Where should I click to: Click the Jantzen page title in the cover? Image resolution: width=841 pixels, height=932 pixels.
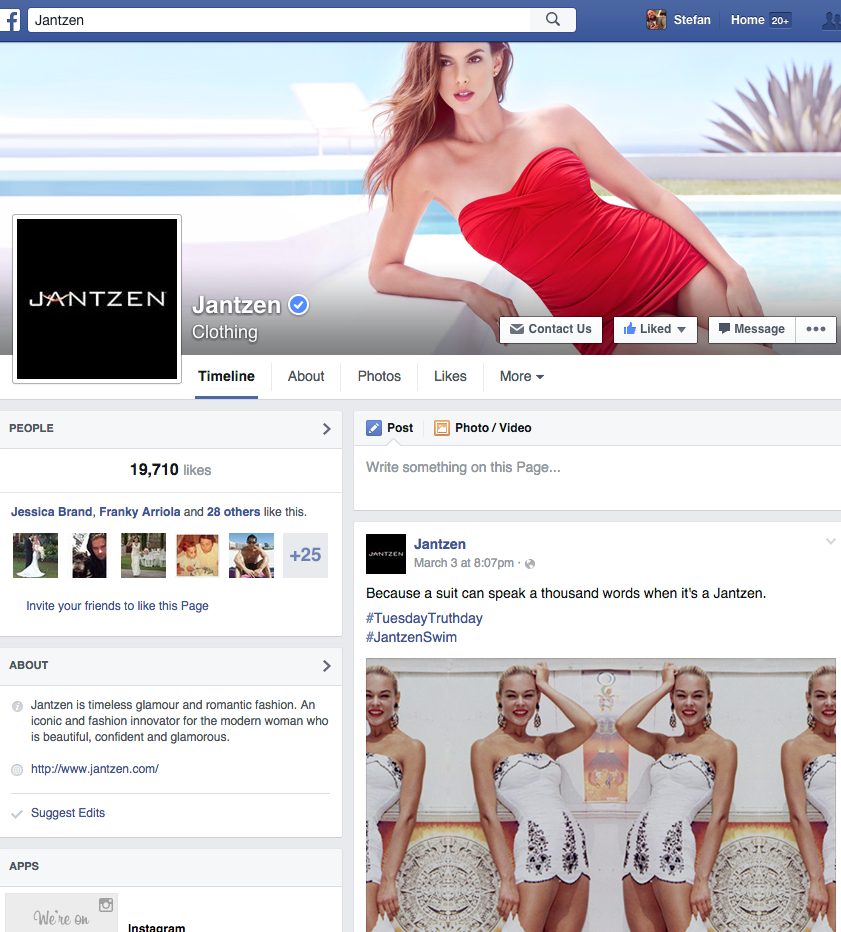point(237,305)
